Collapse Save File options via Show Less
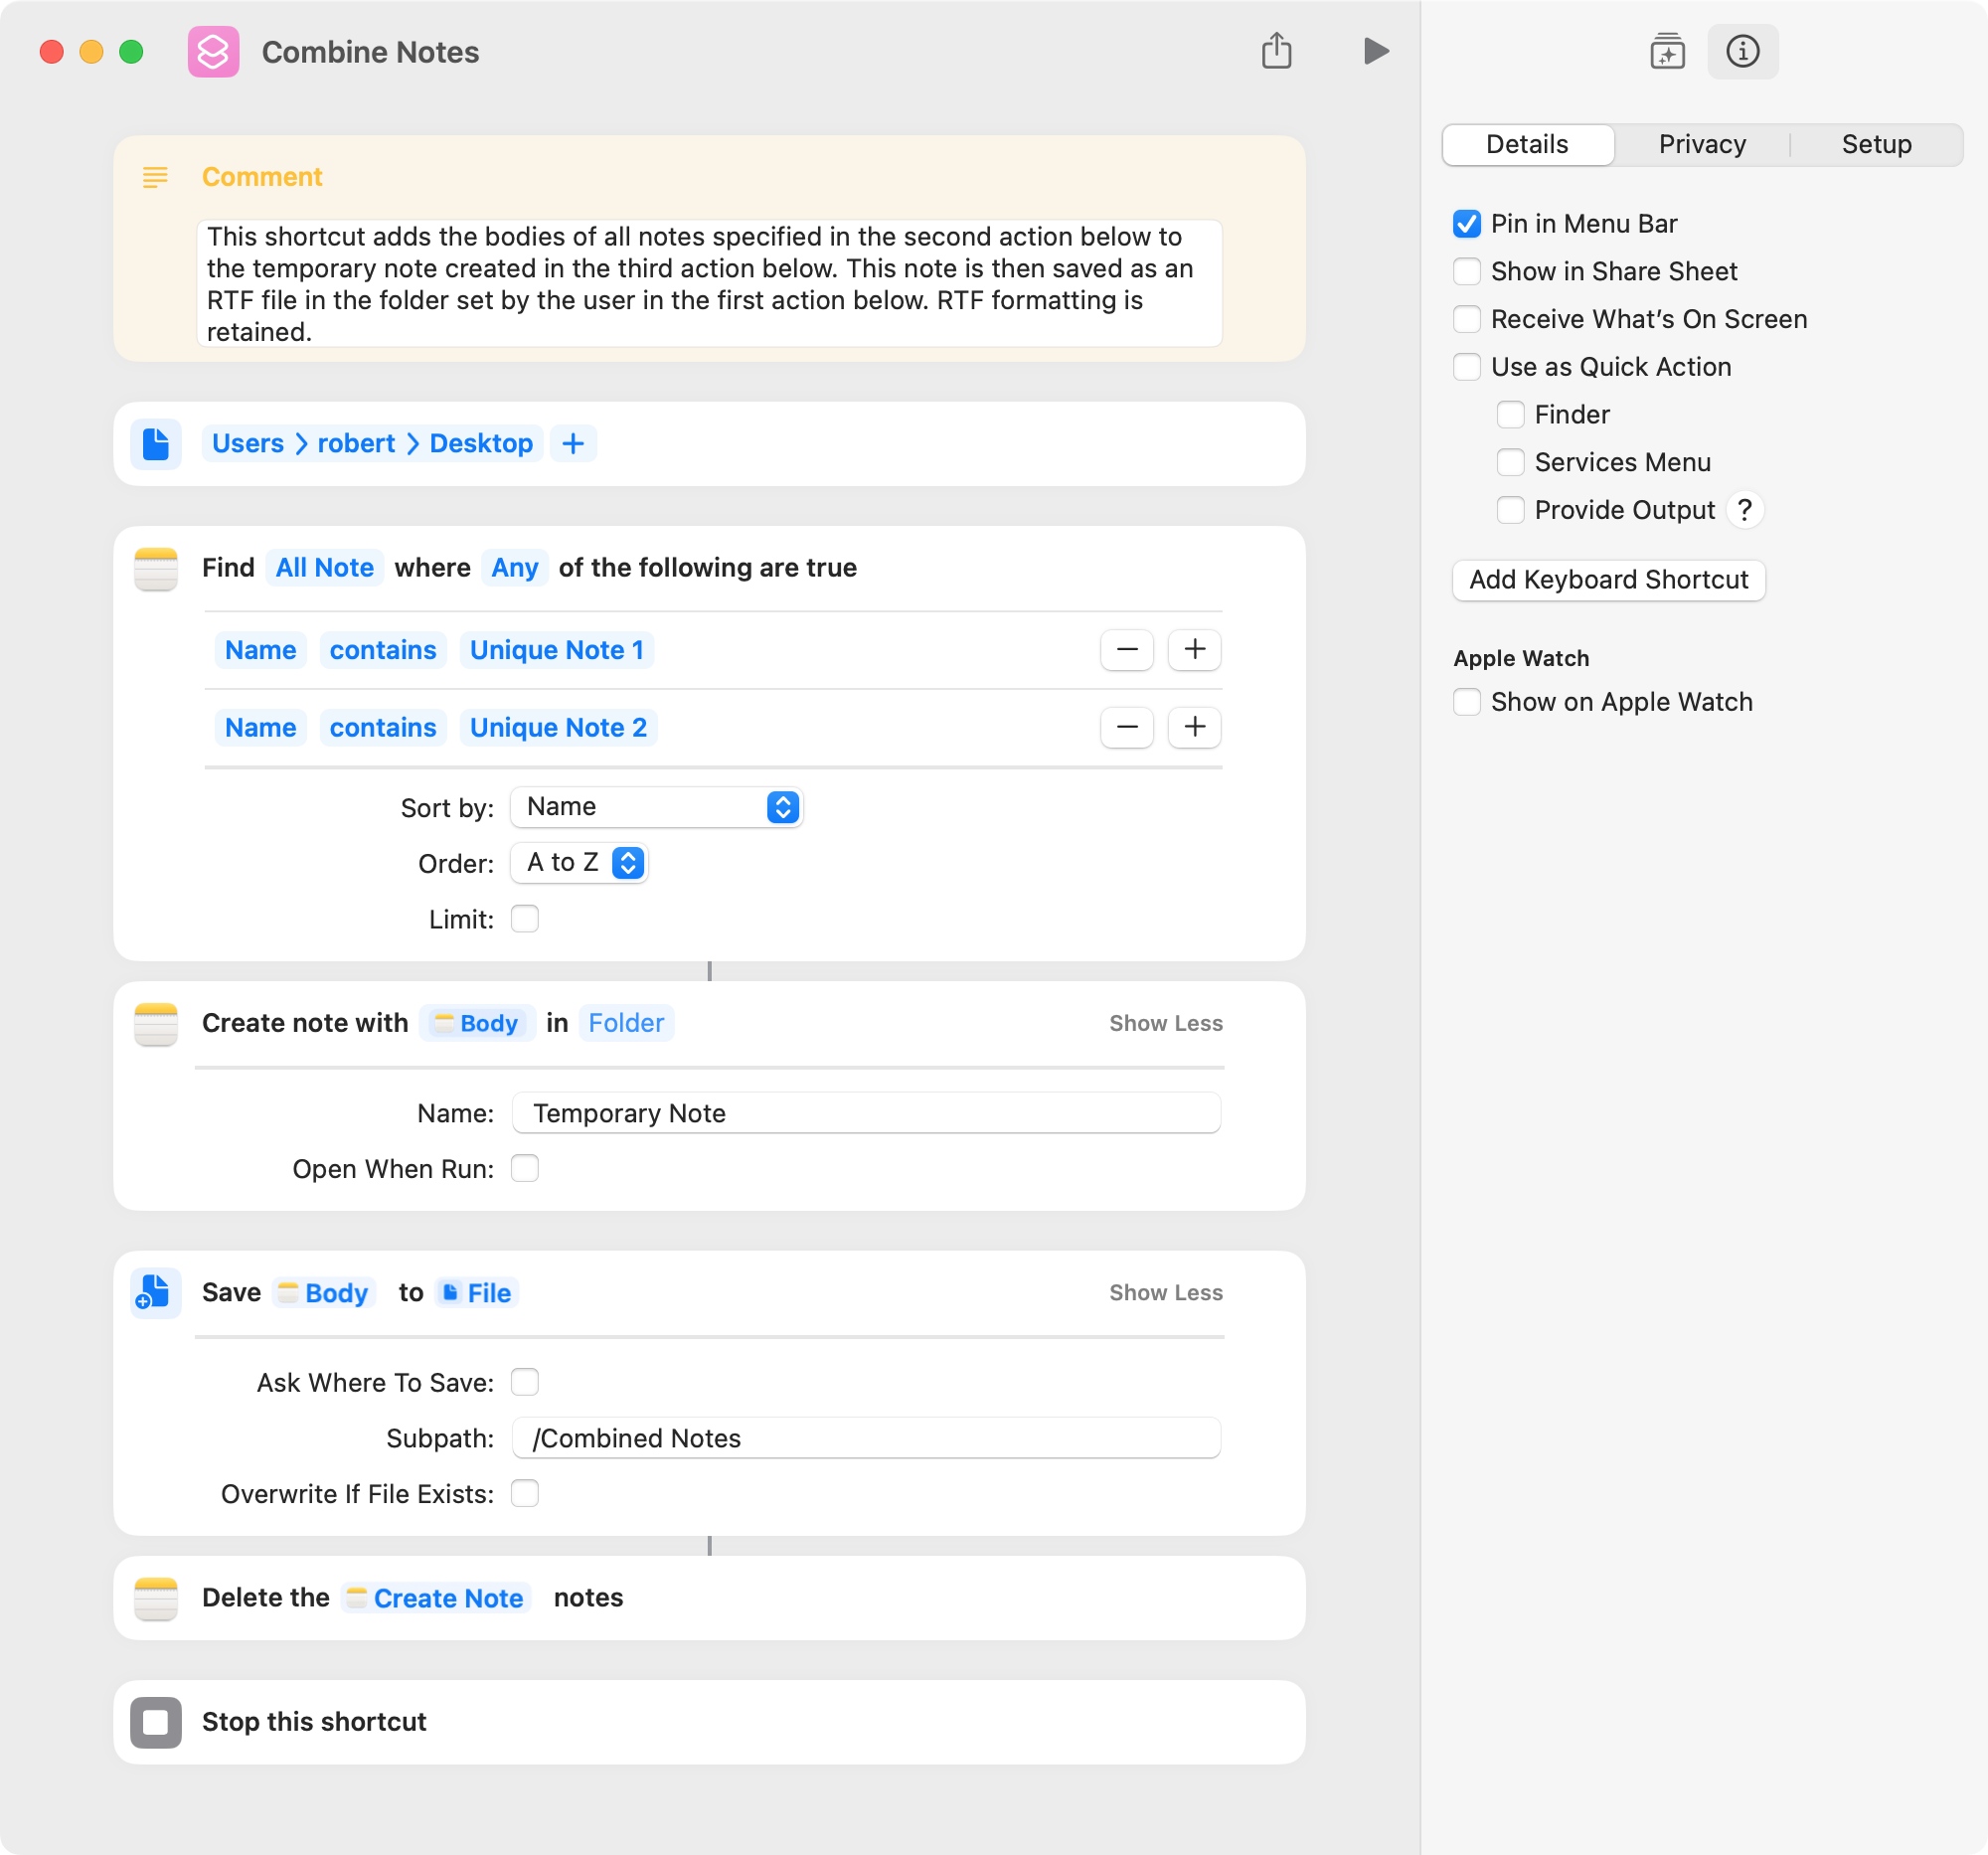 coord(1166,1292)
